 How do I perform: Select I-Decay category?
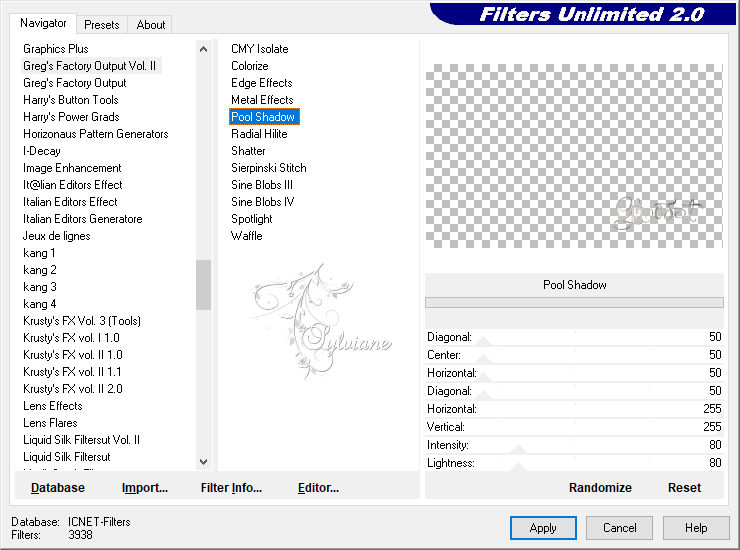point(42,151)
